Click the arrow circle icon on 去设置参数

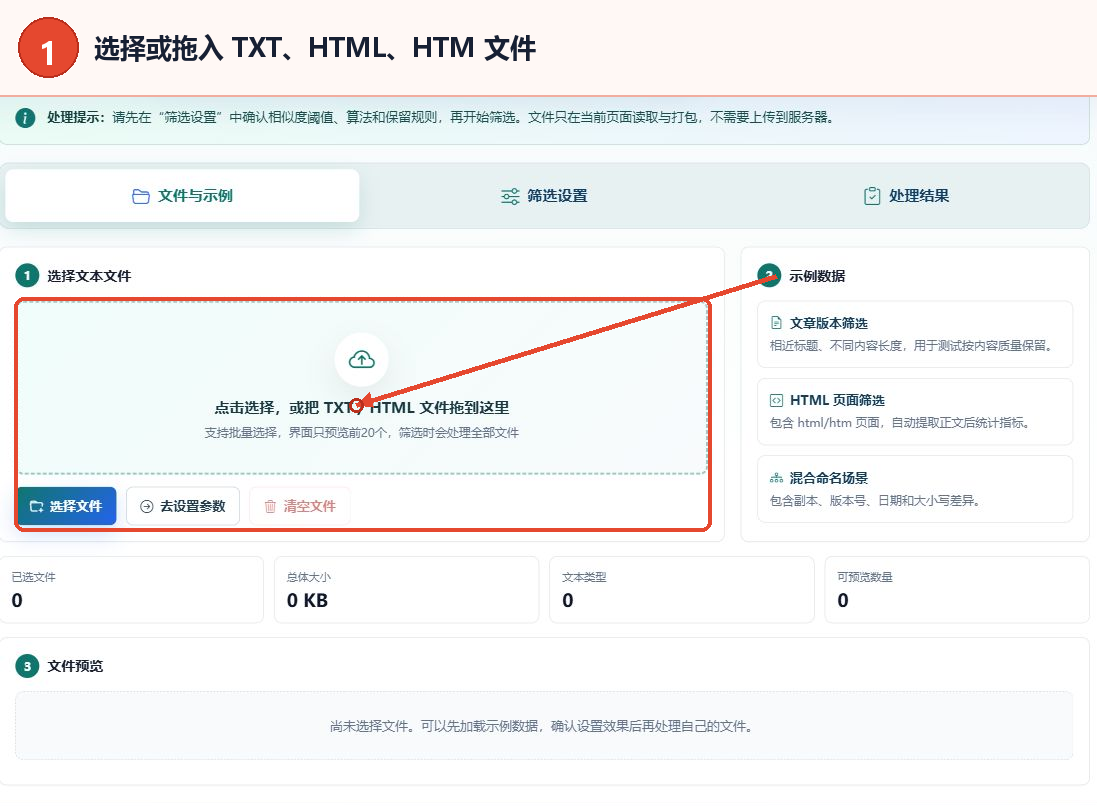[146, 507]
